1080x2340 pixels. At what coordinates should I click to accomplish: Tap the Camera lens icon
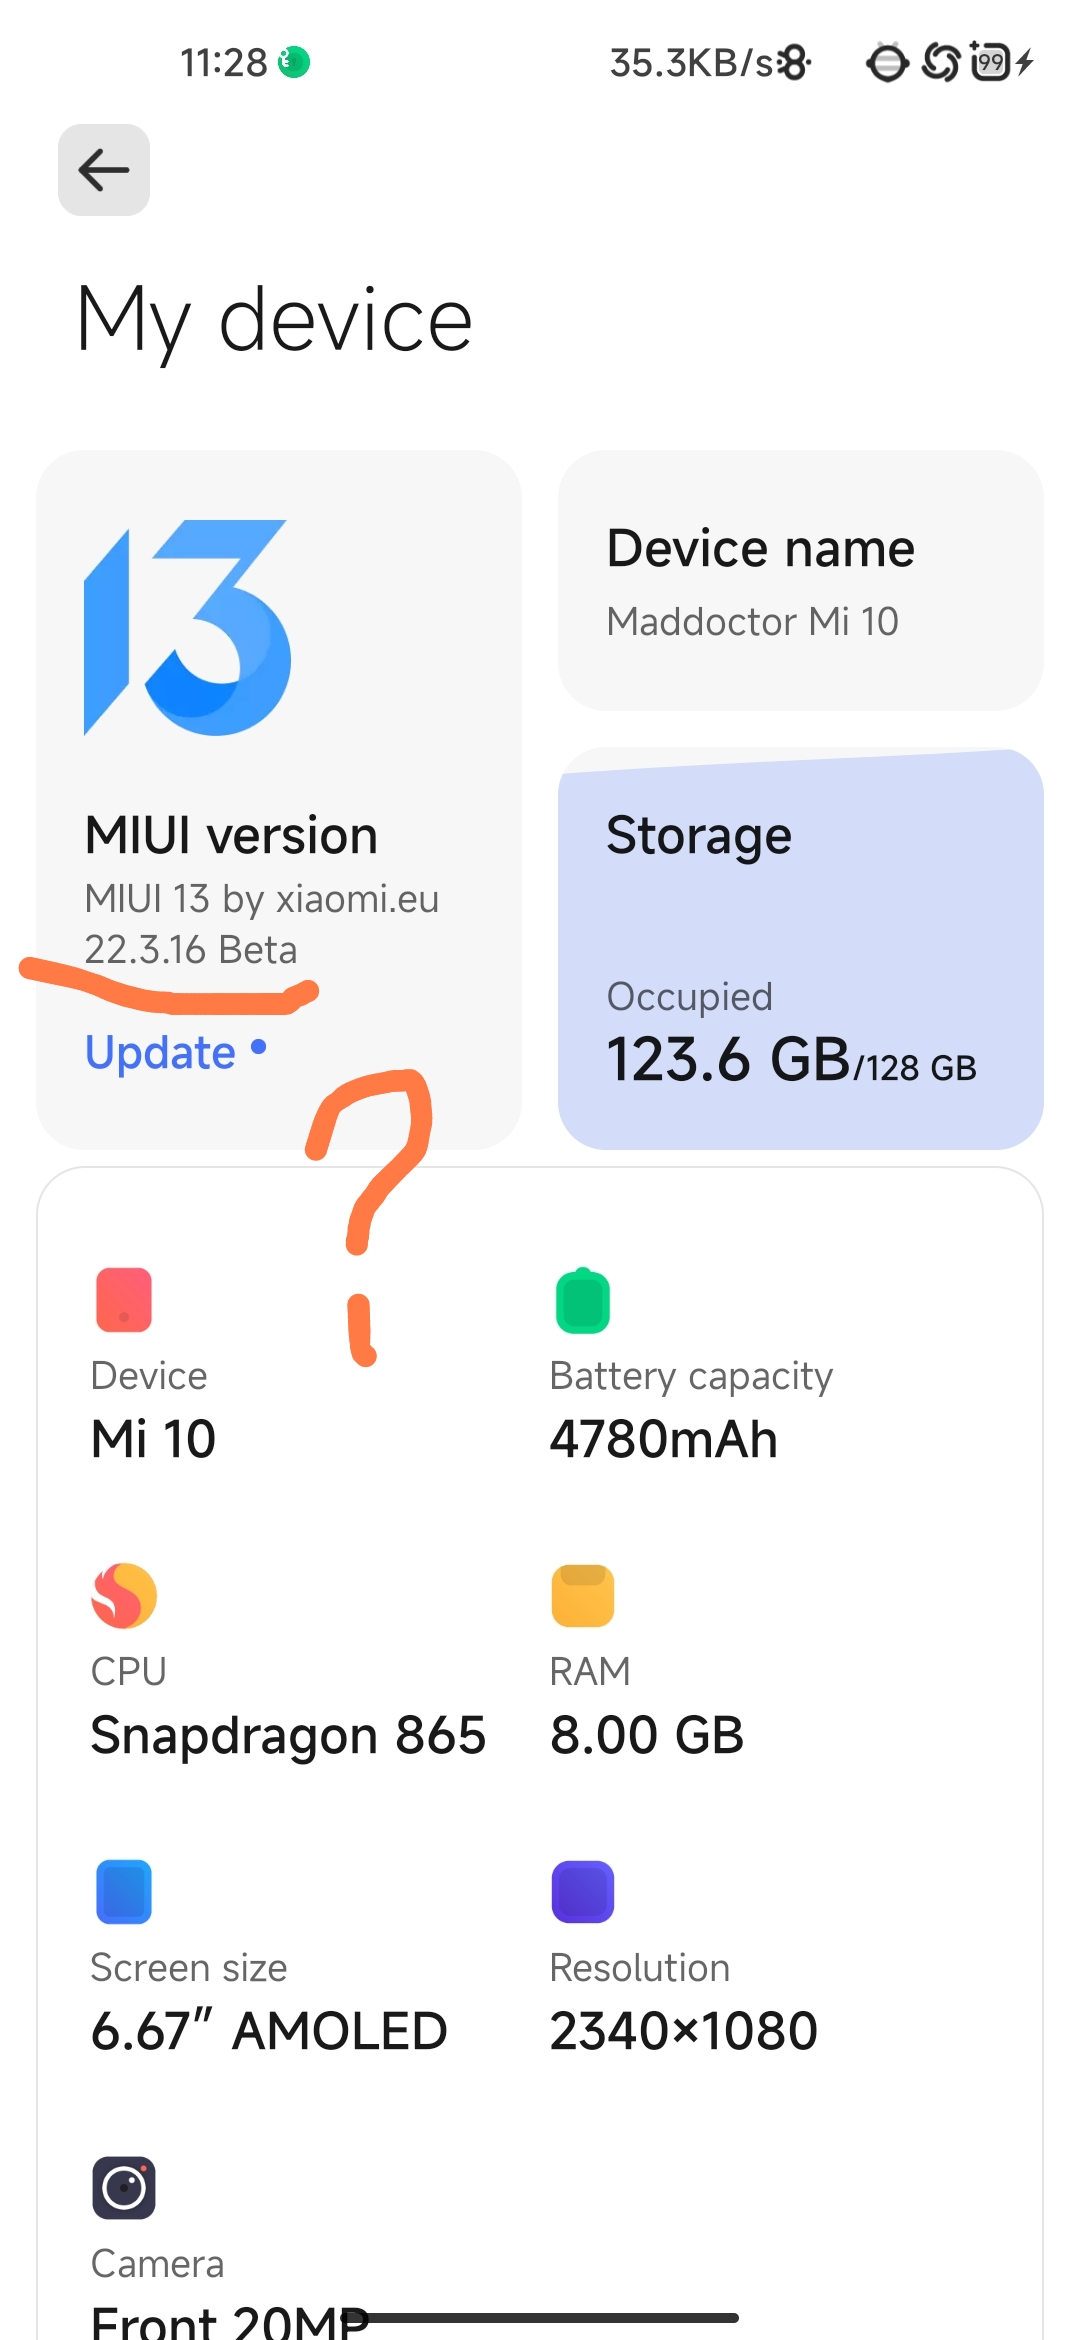point(124,2188)
